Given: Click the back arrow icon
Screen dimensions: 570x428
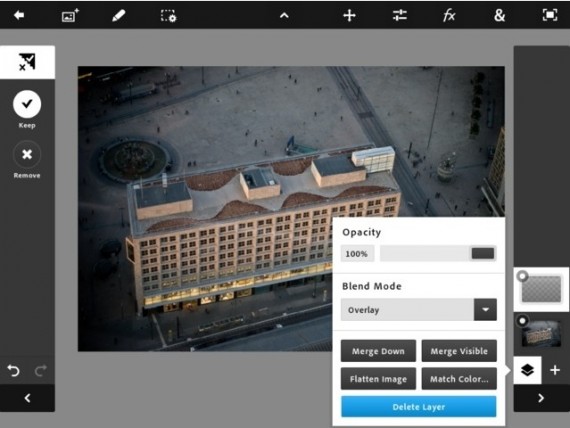Looking at the screenshot, I should [x=19, y=15].
